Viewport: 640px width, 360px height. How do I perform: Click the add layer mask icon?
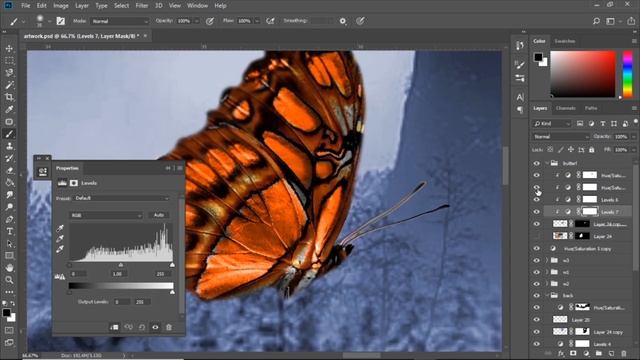click(573, 353)
